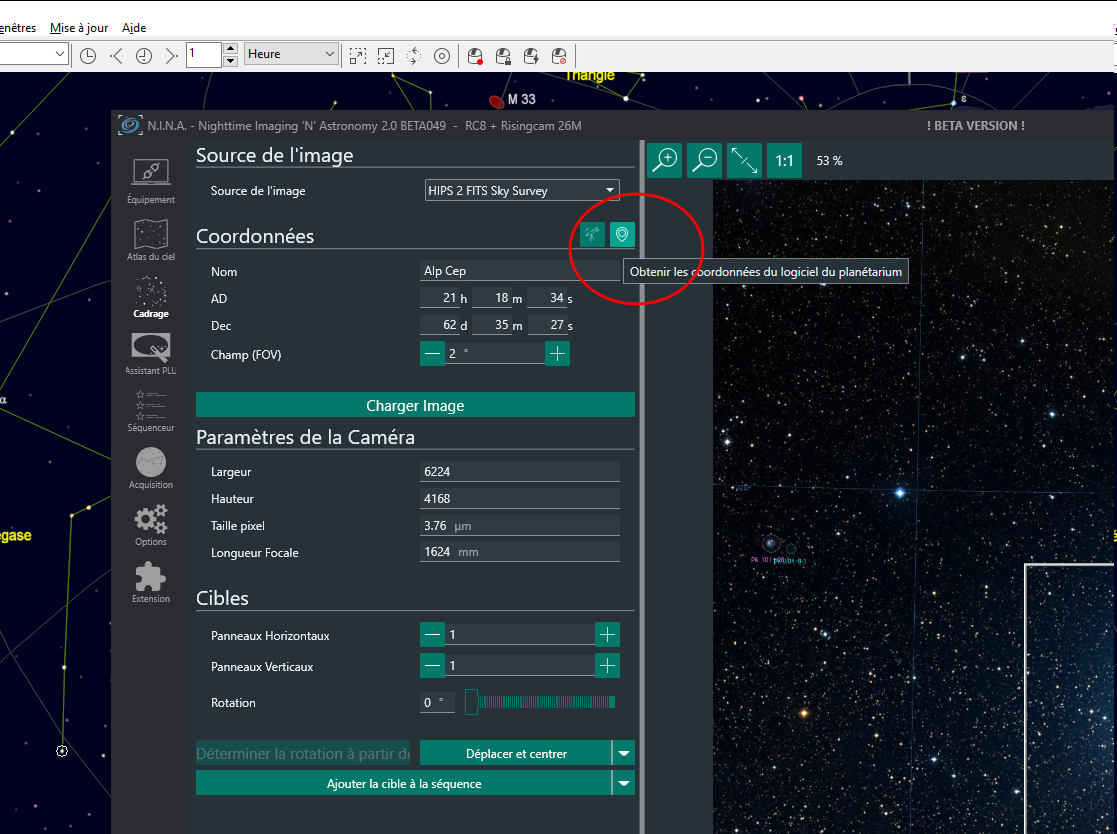1117x834 pixels.
Task: Click the telescope icon with lightning bolt
Action: [x=531, y=56]
